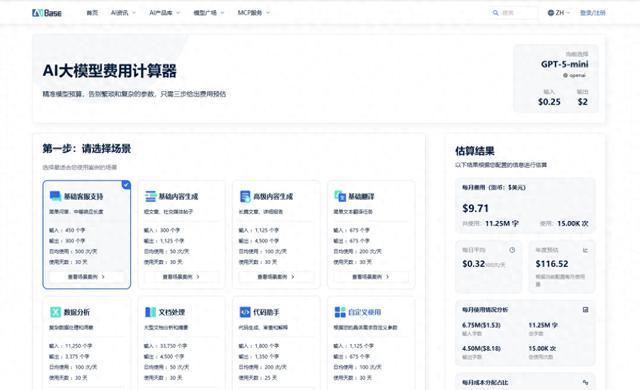Click the 文档处理 scenario icon
Viewport: 640px width, 390px height.
point(151,312)
